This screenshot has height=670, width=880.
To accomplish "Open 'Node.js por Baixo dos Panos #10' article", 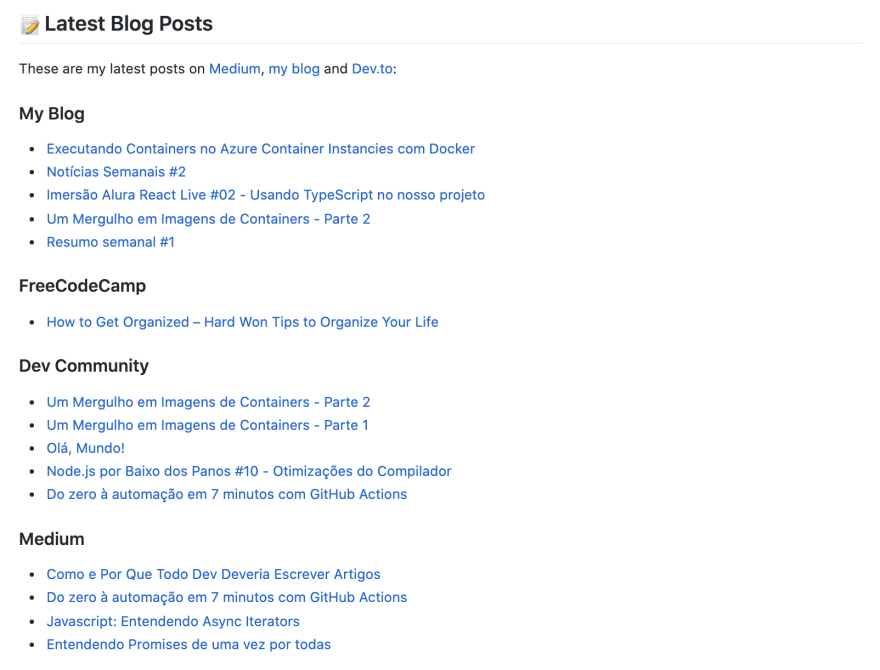I will [x=249, y=471].
